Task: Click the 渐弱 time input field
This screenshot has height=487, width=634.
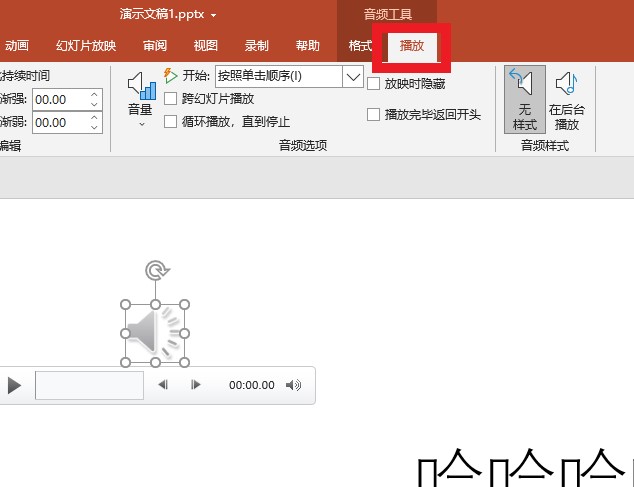Action: tap(60, 122)
